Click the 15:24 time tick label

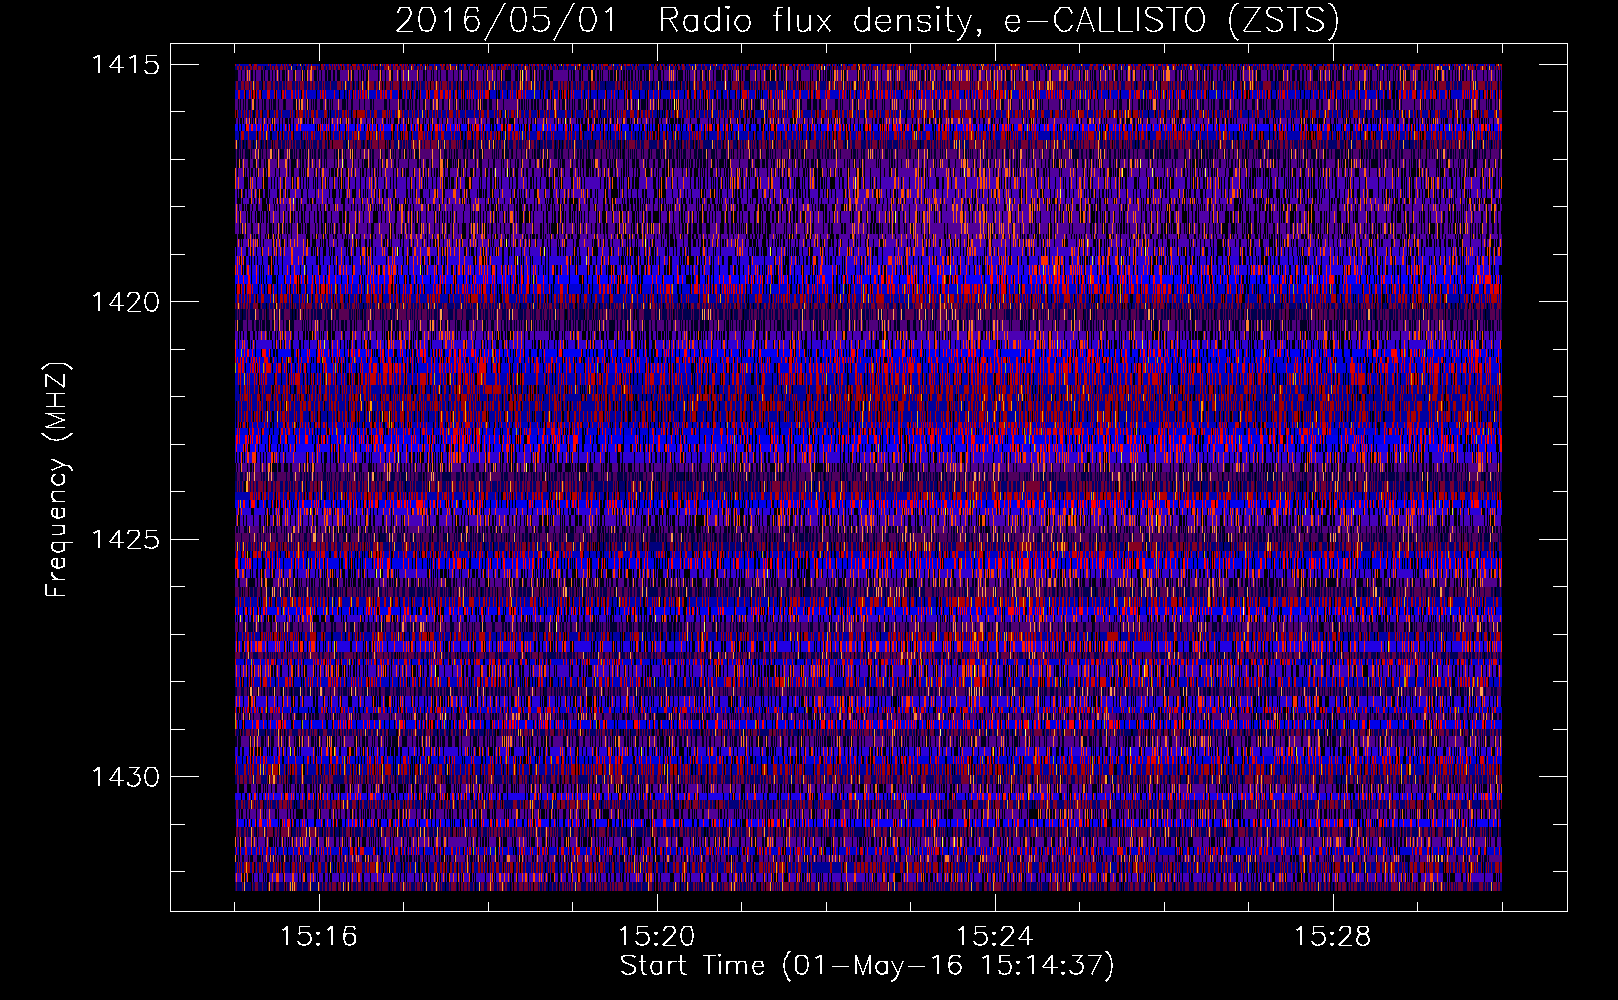995,937
